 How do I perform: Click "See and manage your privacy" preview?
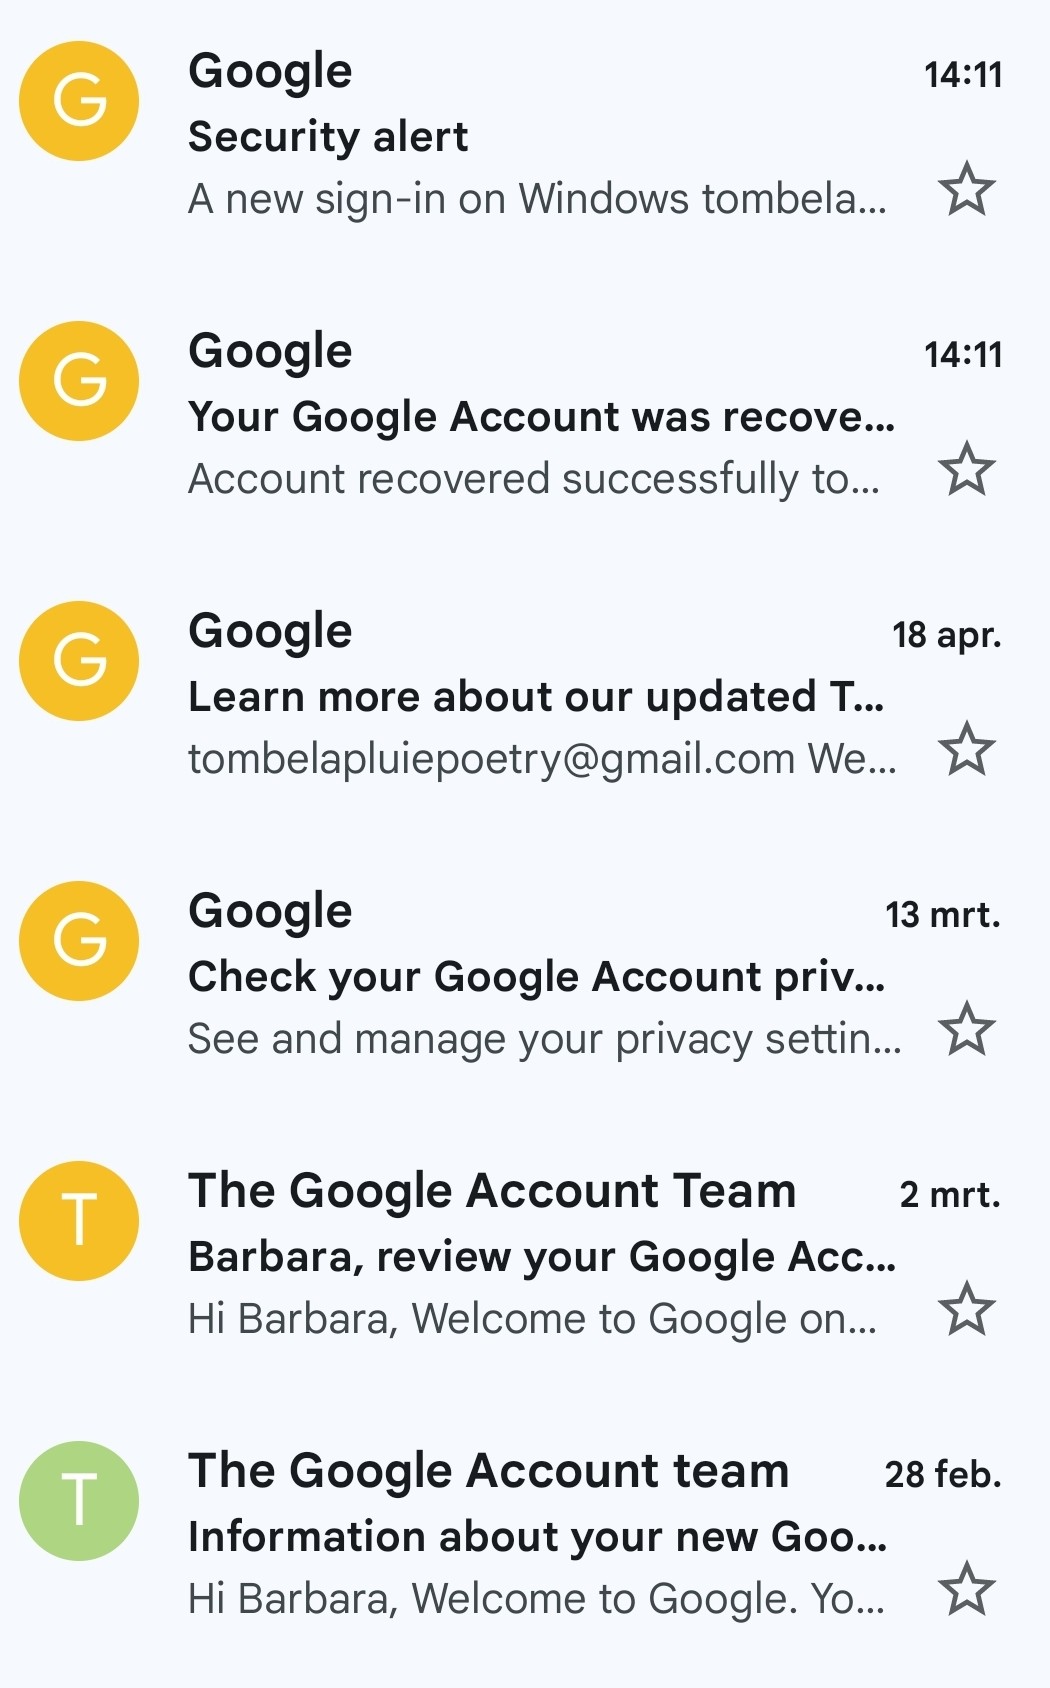[543, 1039]
